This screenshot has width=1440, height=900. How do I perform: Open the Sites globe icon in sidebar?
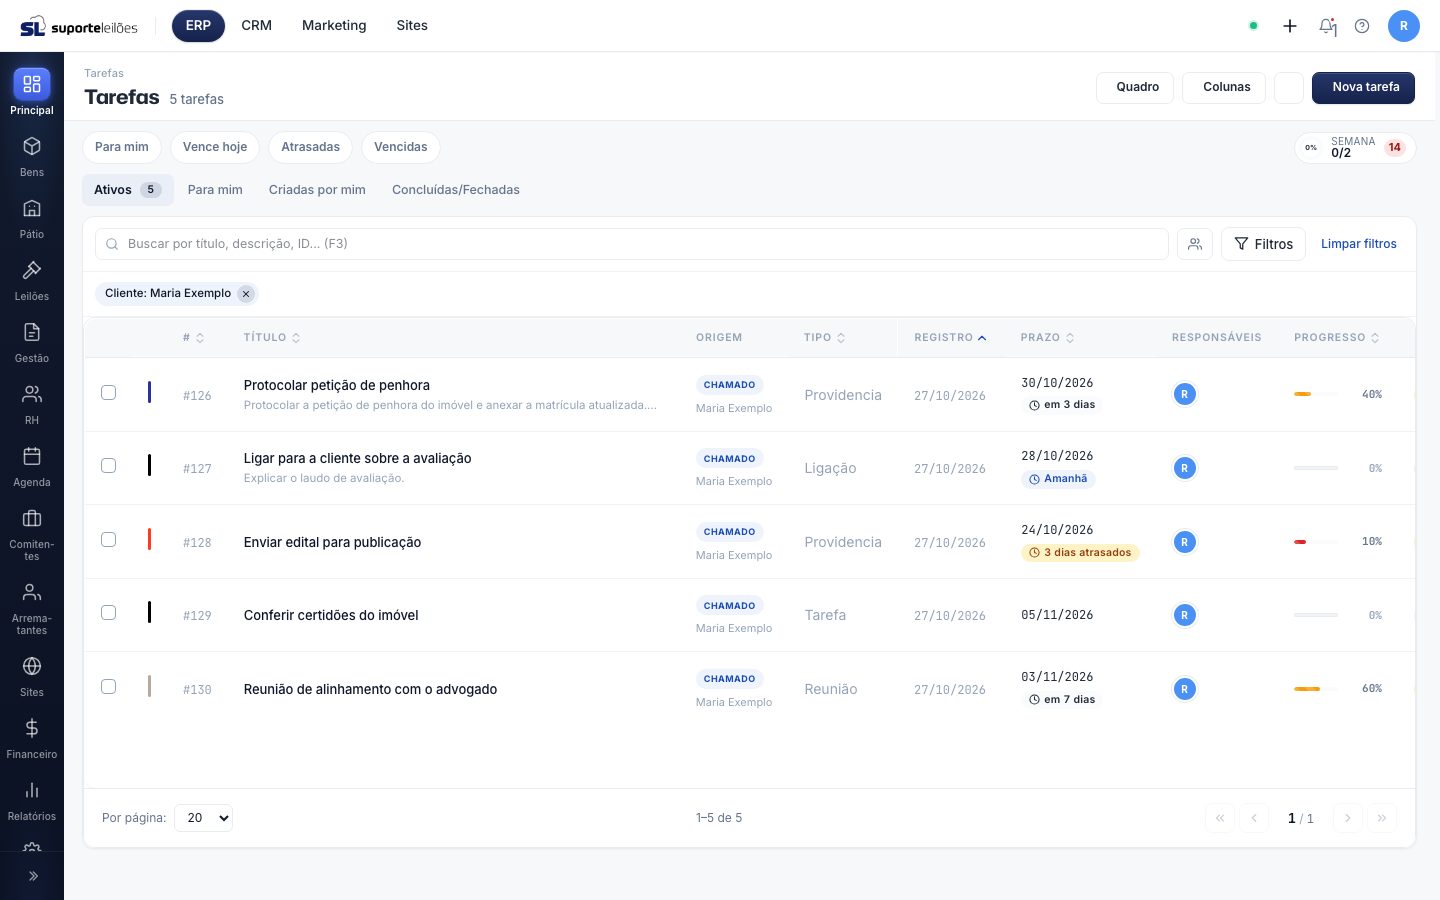point(32,667)
